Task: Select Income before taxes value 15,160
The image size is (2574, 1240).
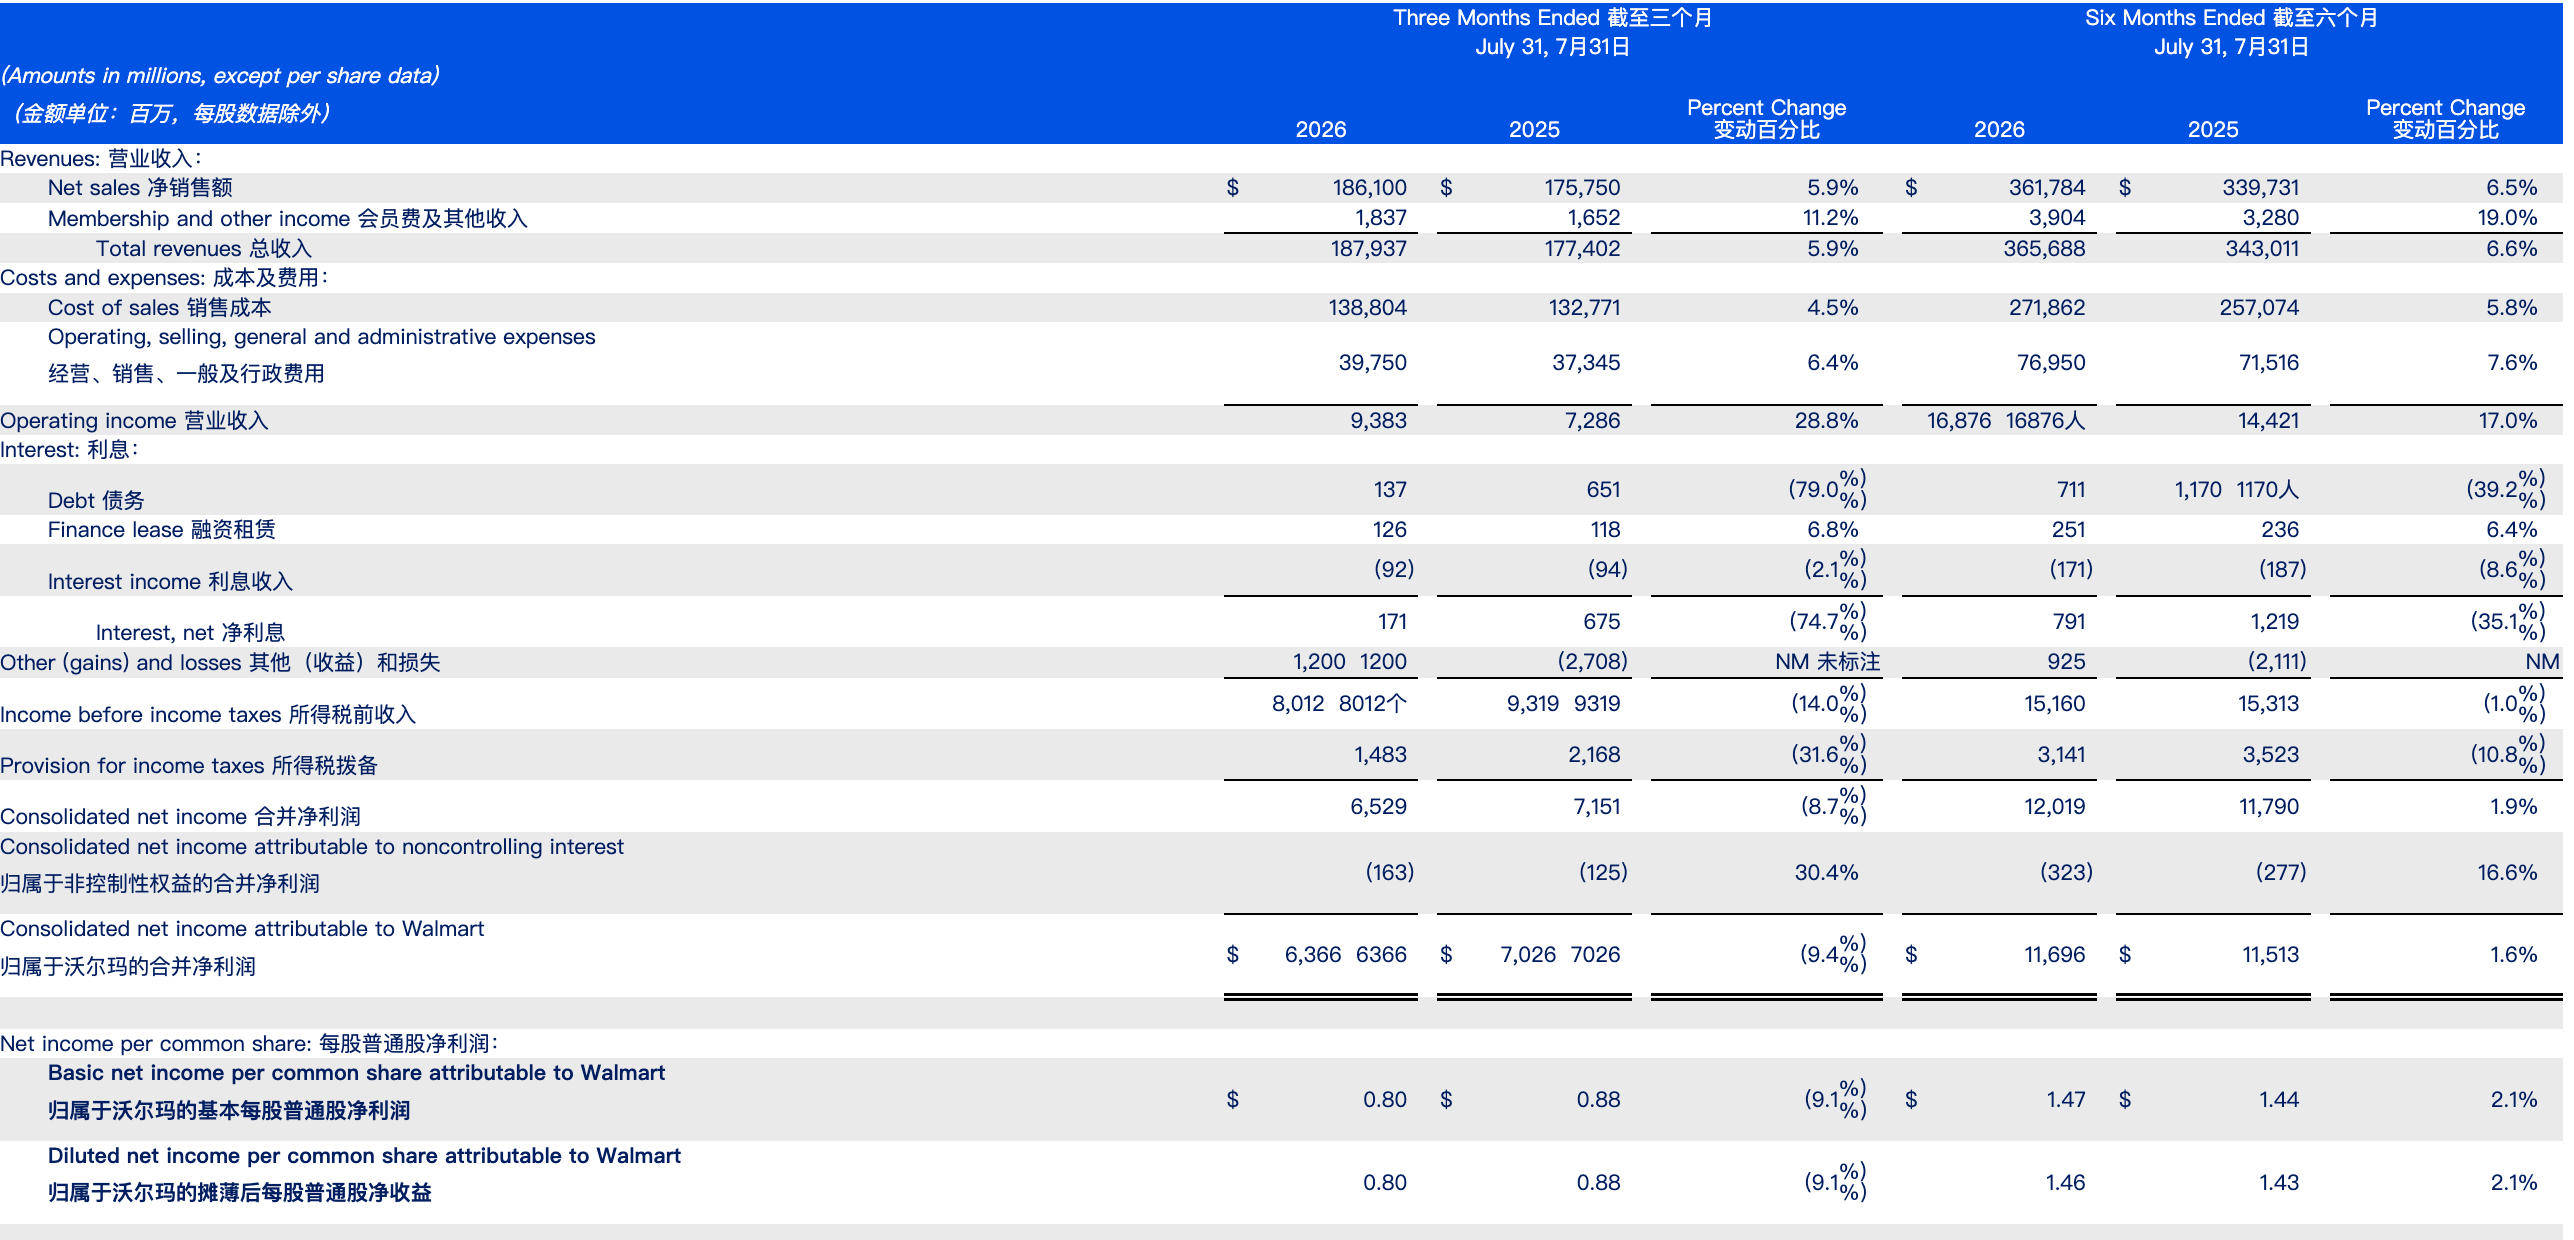Action: (2054, 704)
